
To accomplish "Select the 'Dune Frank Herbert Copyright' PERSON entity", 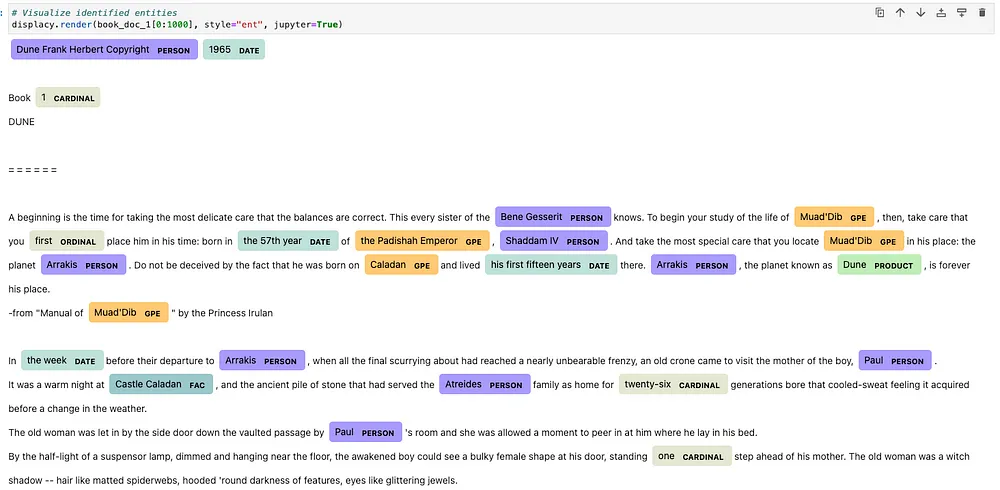I will pyautogui.click(x=104, y=50).
